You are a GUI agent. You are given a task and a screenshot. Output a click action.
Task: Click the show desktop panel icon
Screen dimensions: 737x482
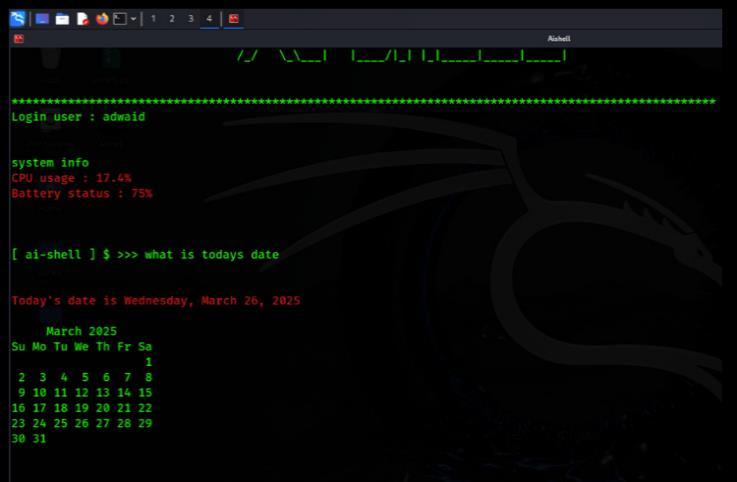pos(42,19)
